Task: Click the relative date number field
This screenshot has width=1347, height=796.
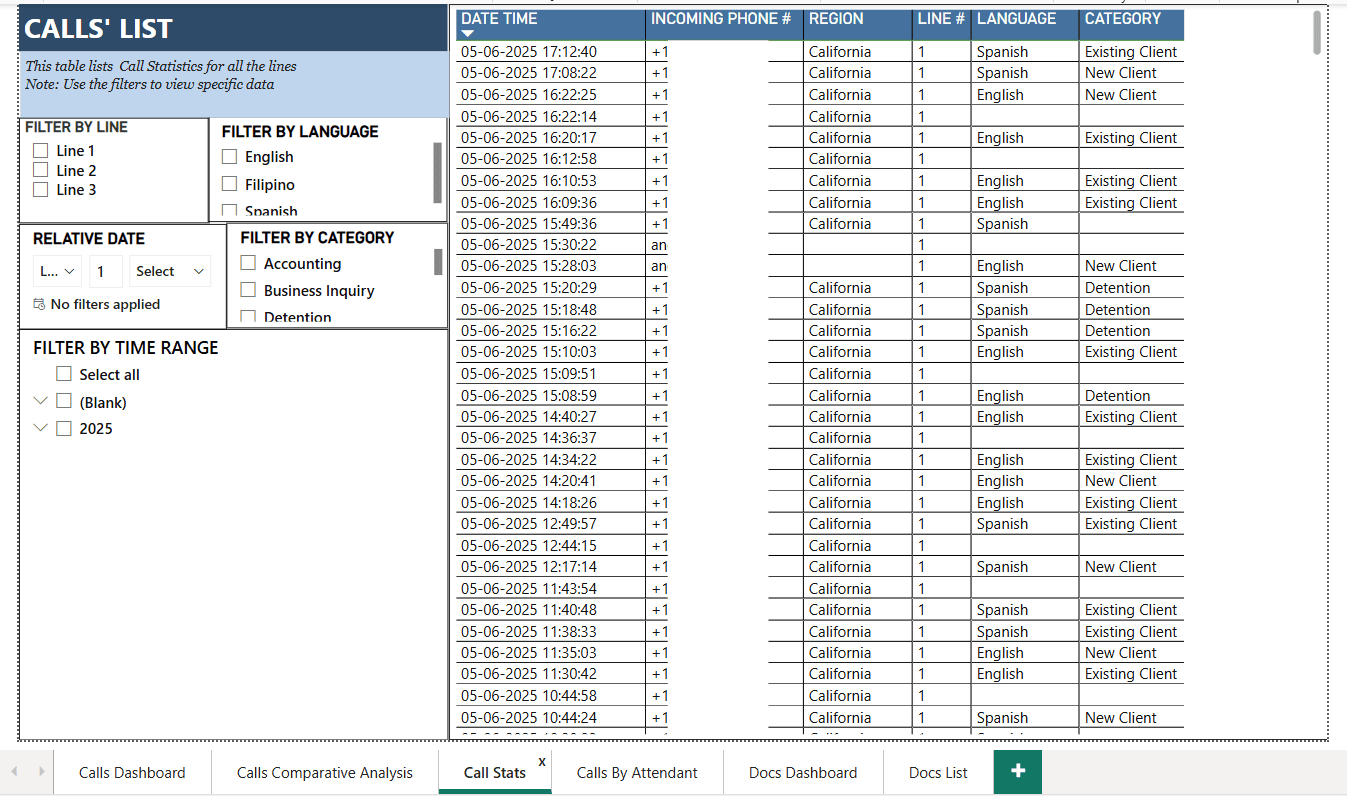Action: point(106,271)
